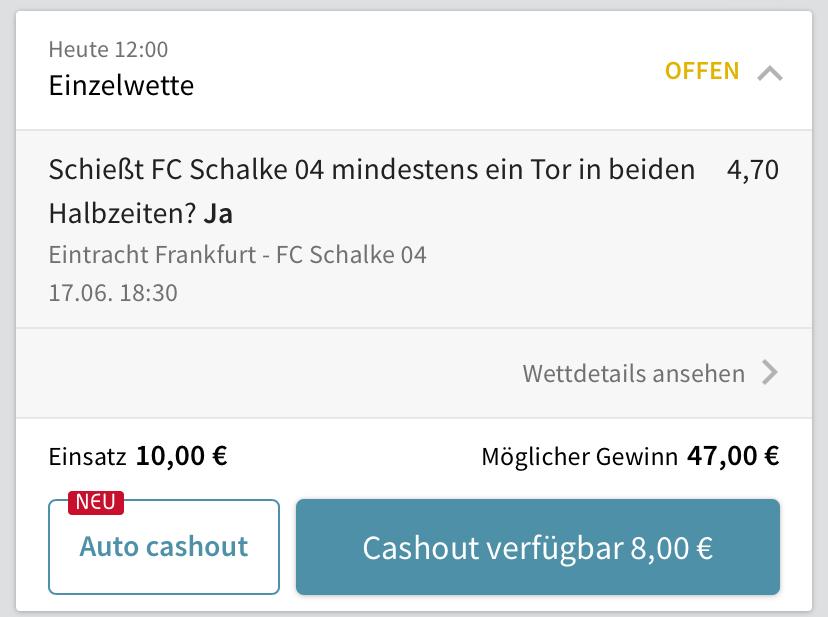Open the Auto cashout option
Screen dimensions: 828x617
coord(164,547)
